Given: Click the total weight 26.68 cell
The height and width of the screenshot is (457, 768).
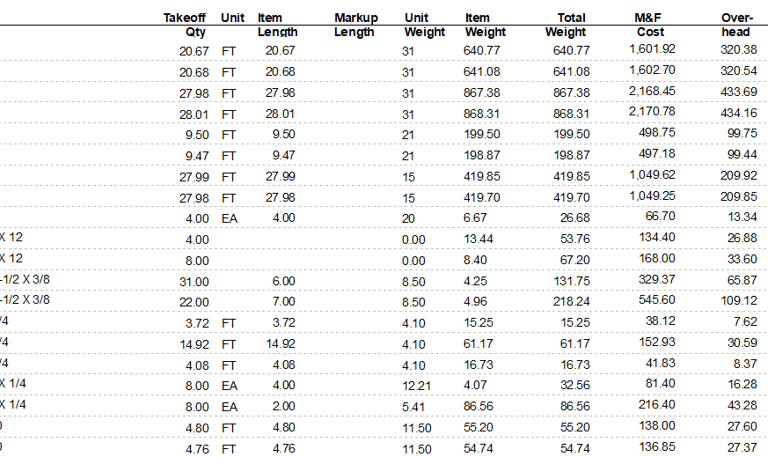Looking at the screenshot, I should 575,218.
